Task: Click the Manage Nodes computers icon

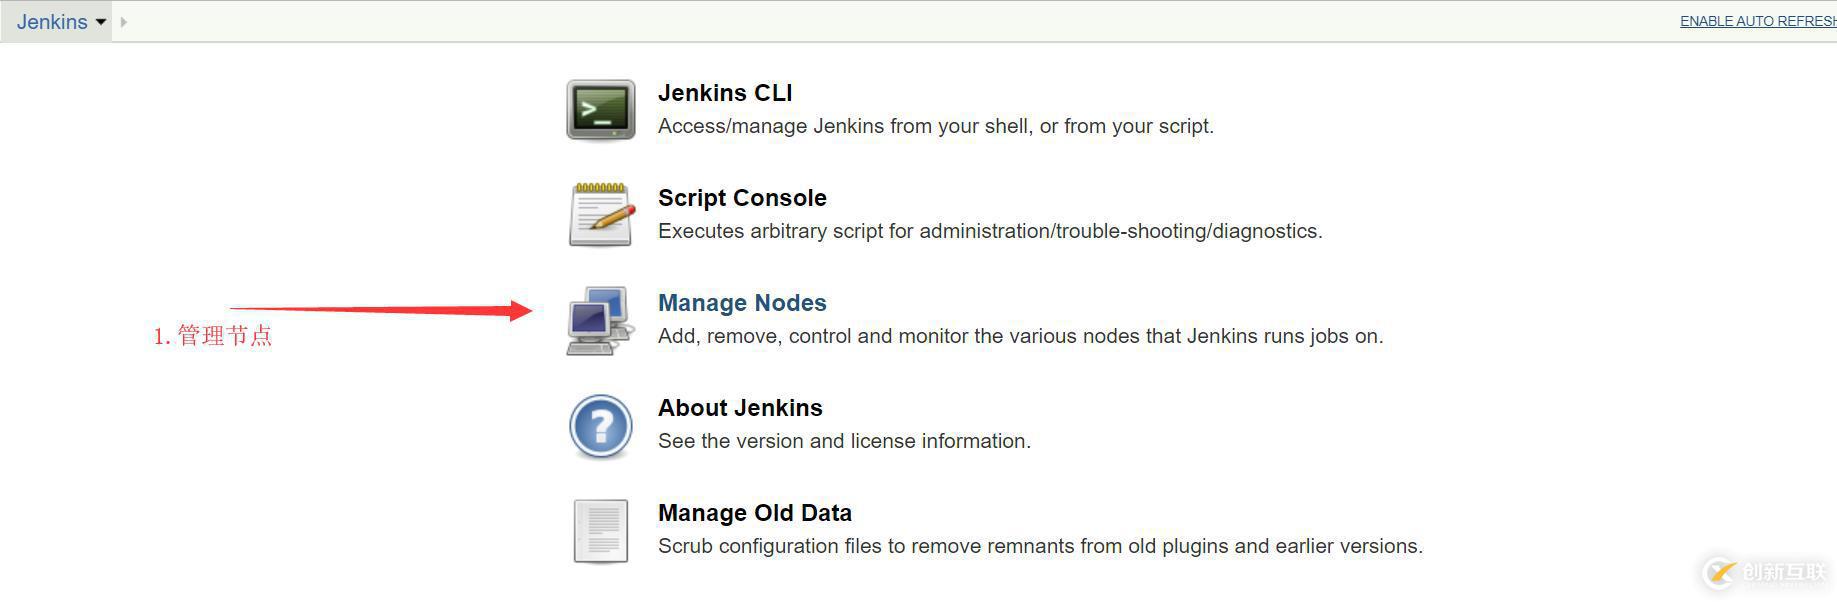Action: (x=600, y=320)
